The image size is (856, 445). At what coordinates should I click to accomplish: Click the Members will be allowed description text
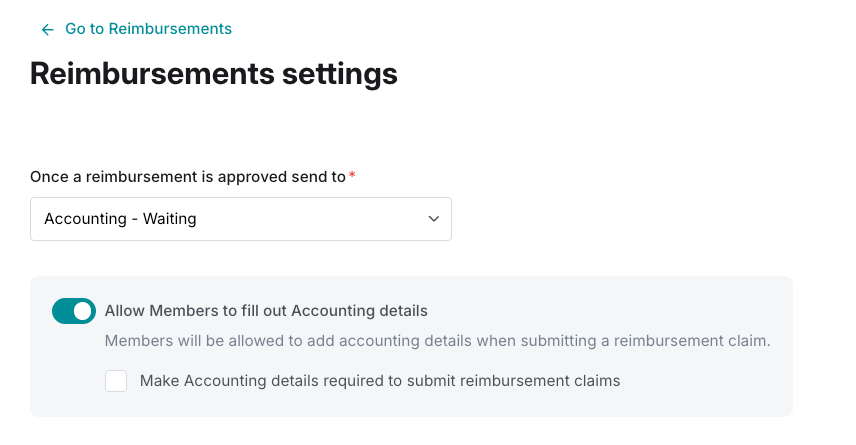[437, 341]
